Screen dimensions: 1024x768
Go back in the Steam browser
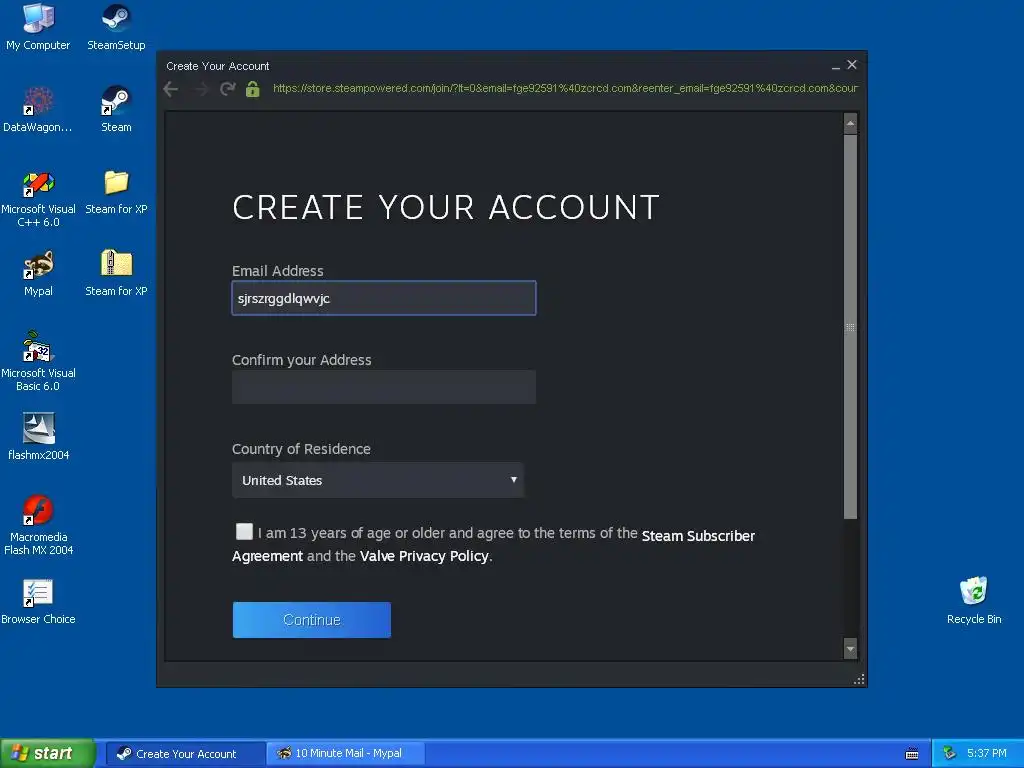point(171,89)
